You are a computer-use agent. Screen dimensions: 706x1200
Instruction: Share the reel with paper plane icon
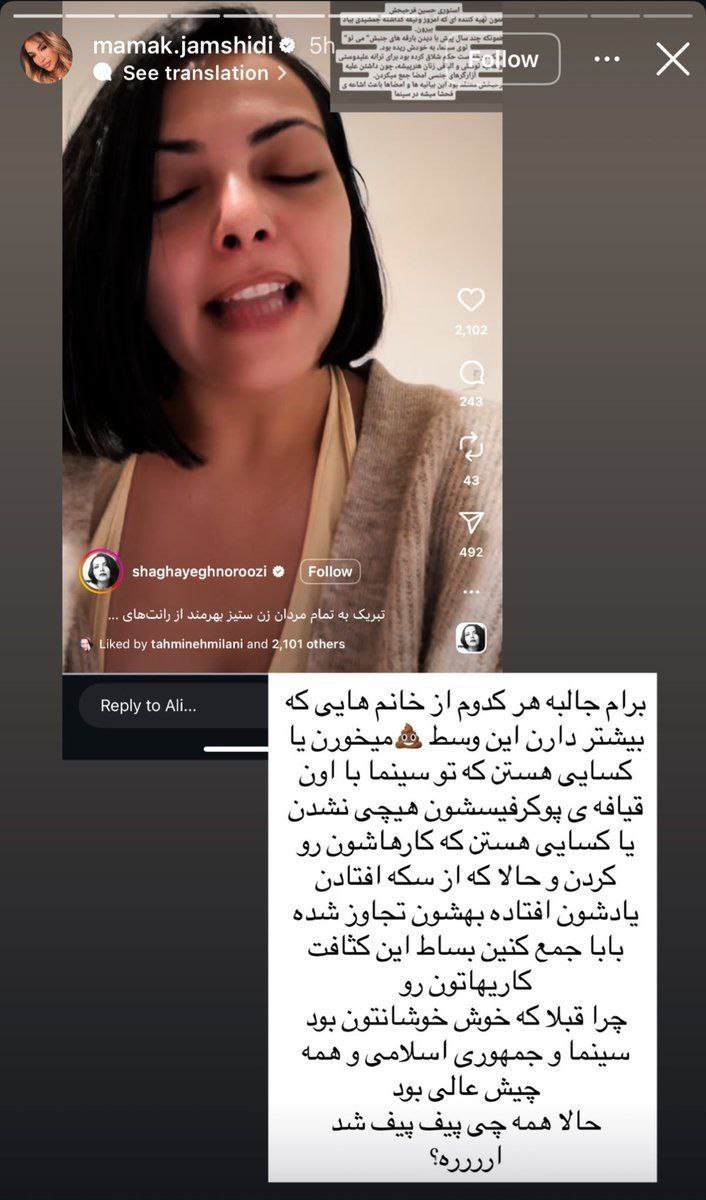click(x=471, y=522)
